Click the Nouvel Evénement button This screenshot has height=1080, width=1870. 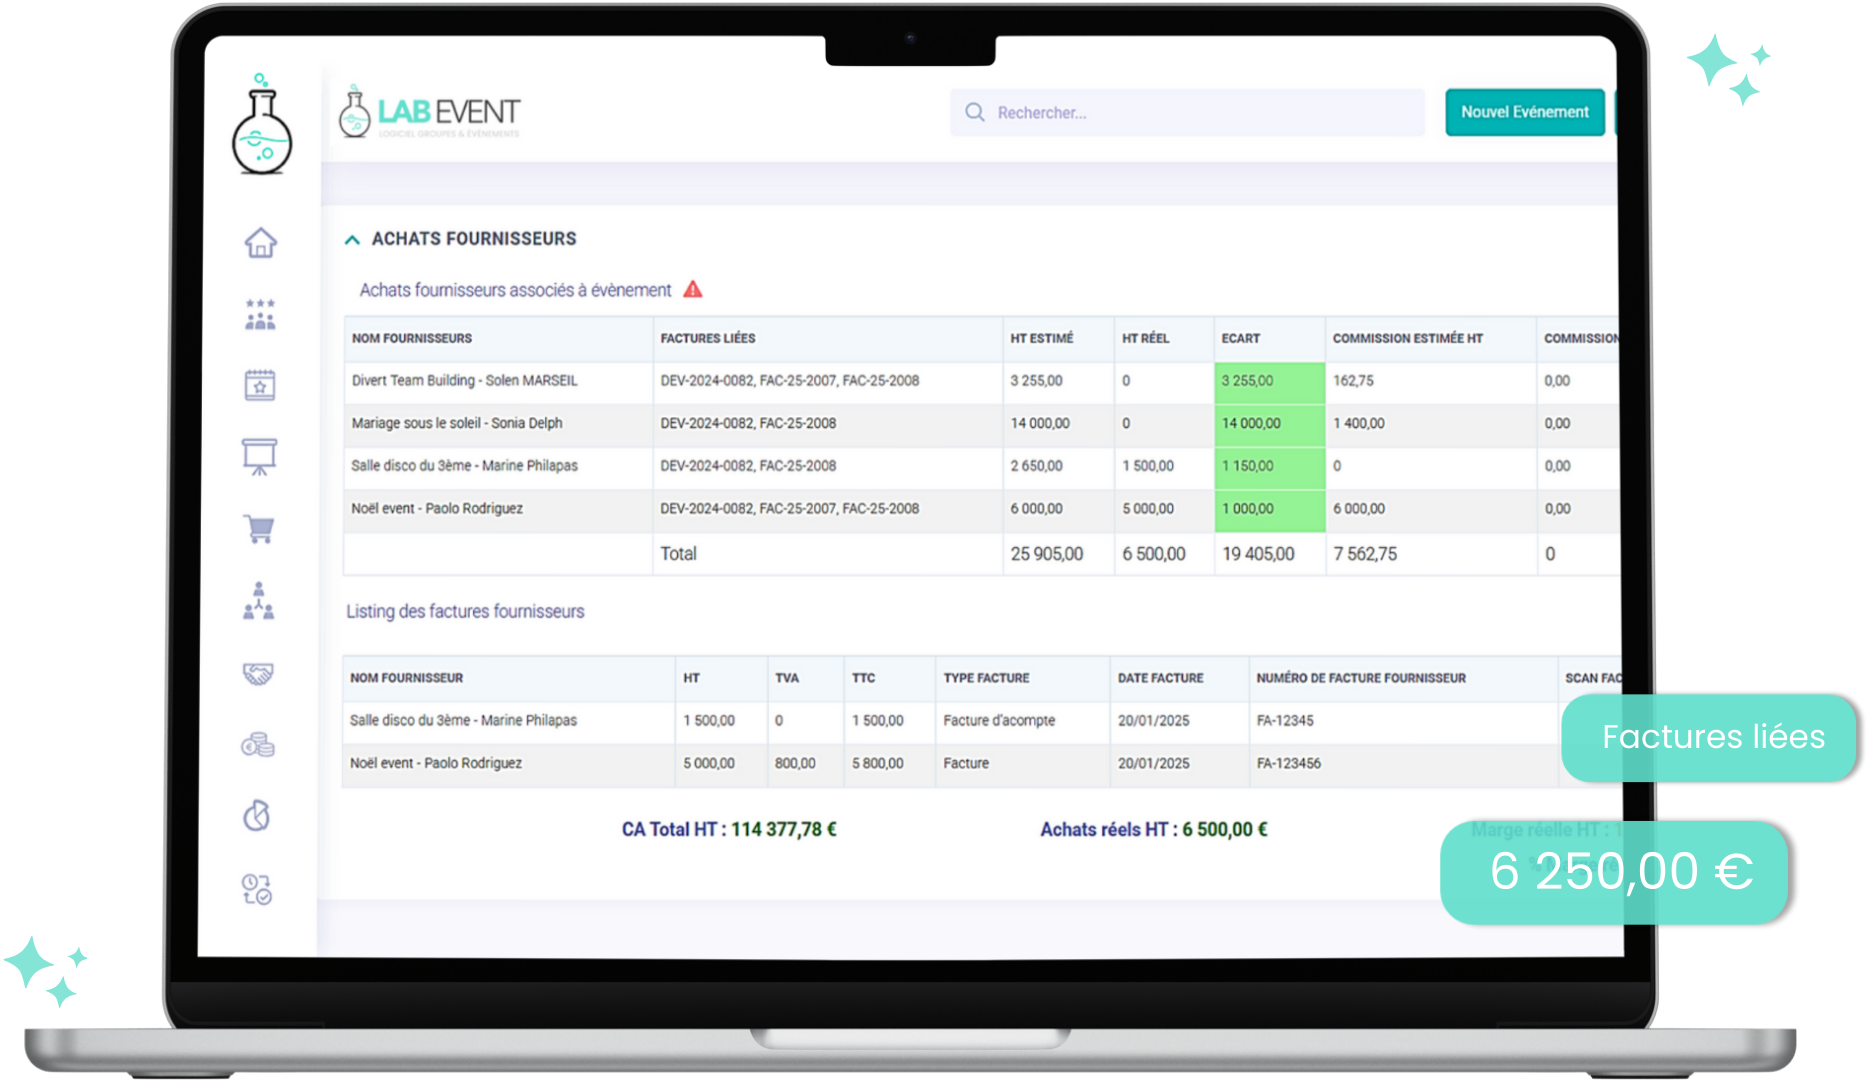(x=1524, y=112)
